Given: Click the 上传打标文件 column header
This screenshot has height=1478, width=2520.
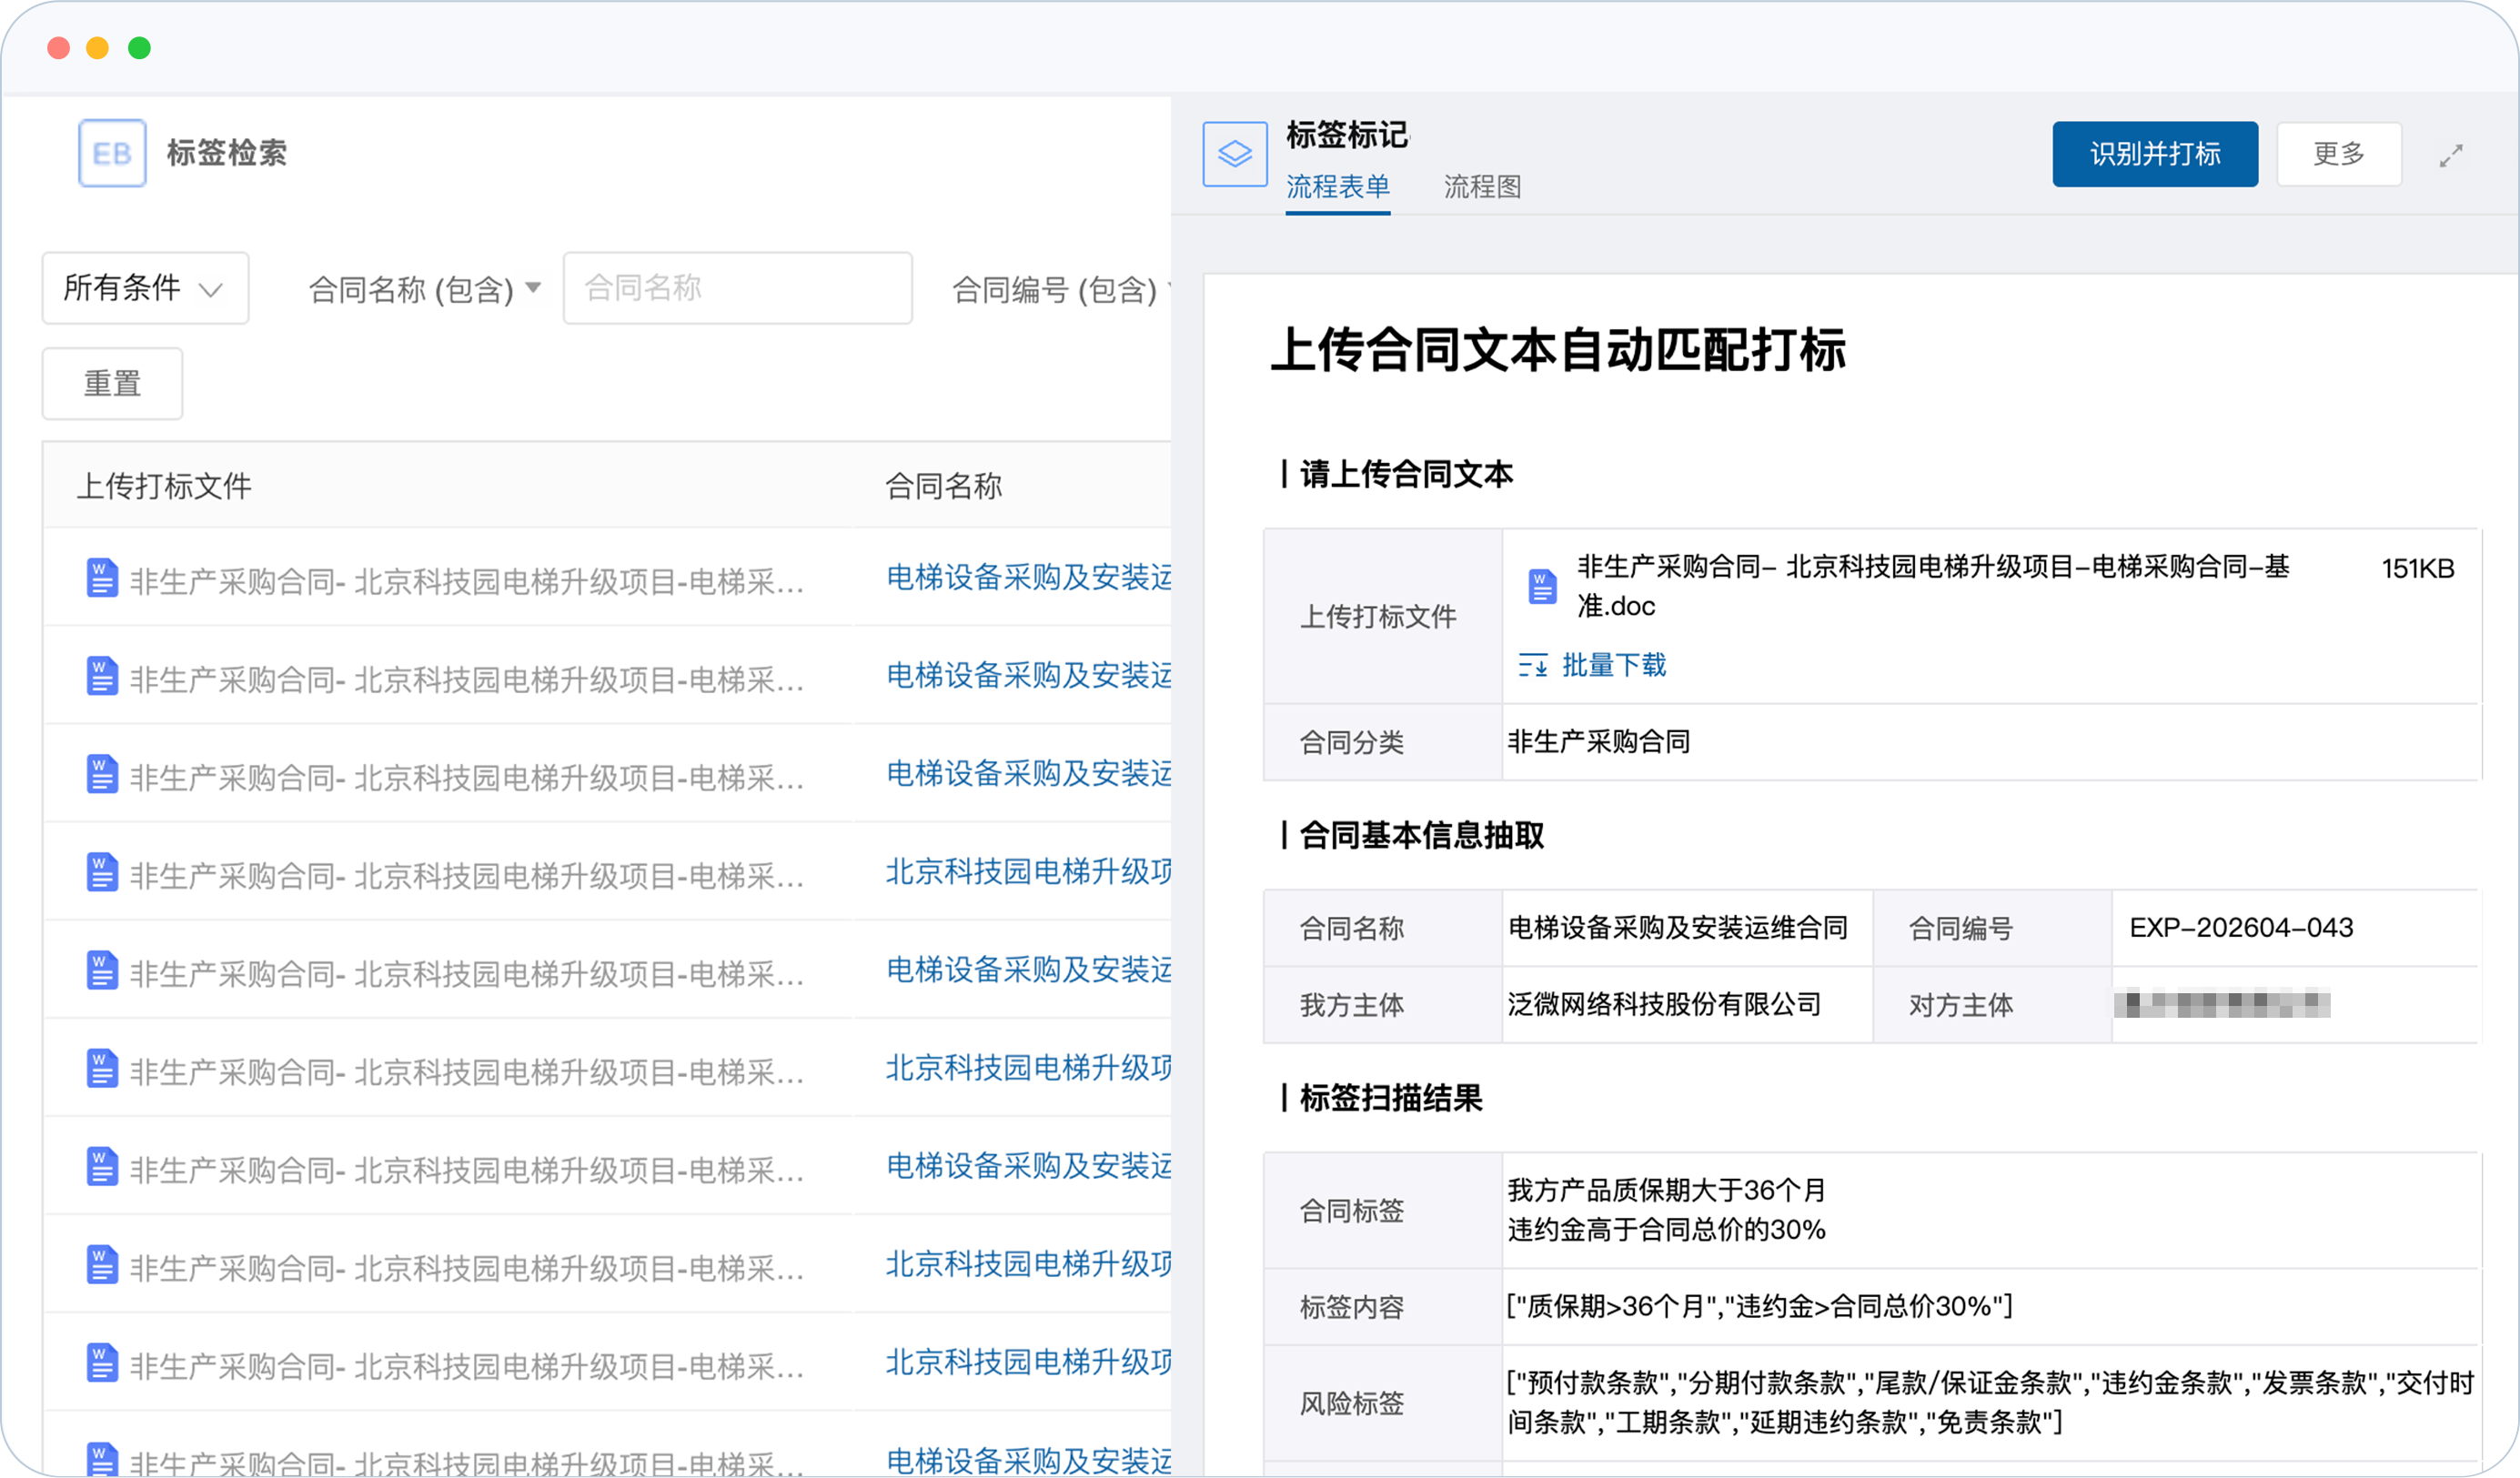Looking at the screenshot, I should tap(164, 486).
